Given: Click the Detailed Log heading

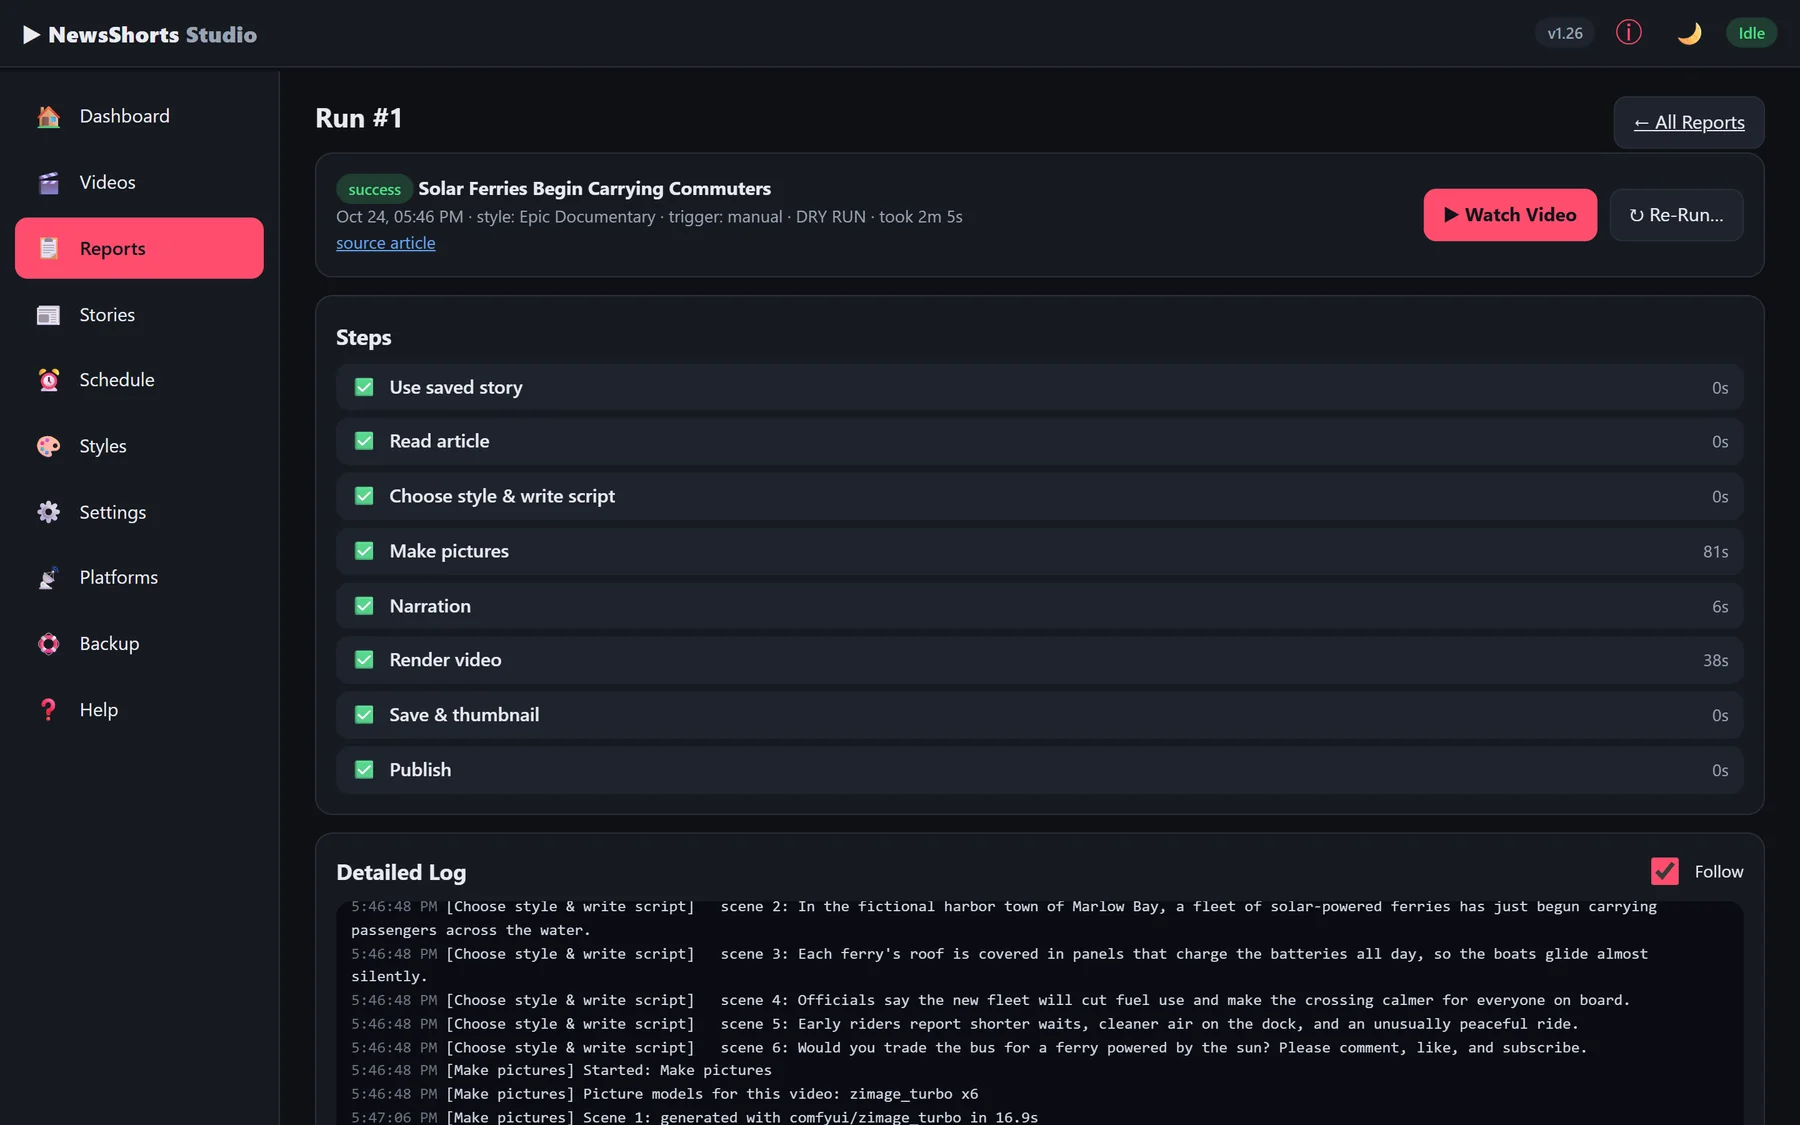Looking at the screenshot, I should tap(401, 872).
